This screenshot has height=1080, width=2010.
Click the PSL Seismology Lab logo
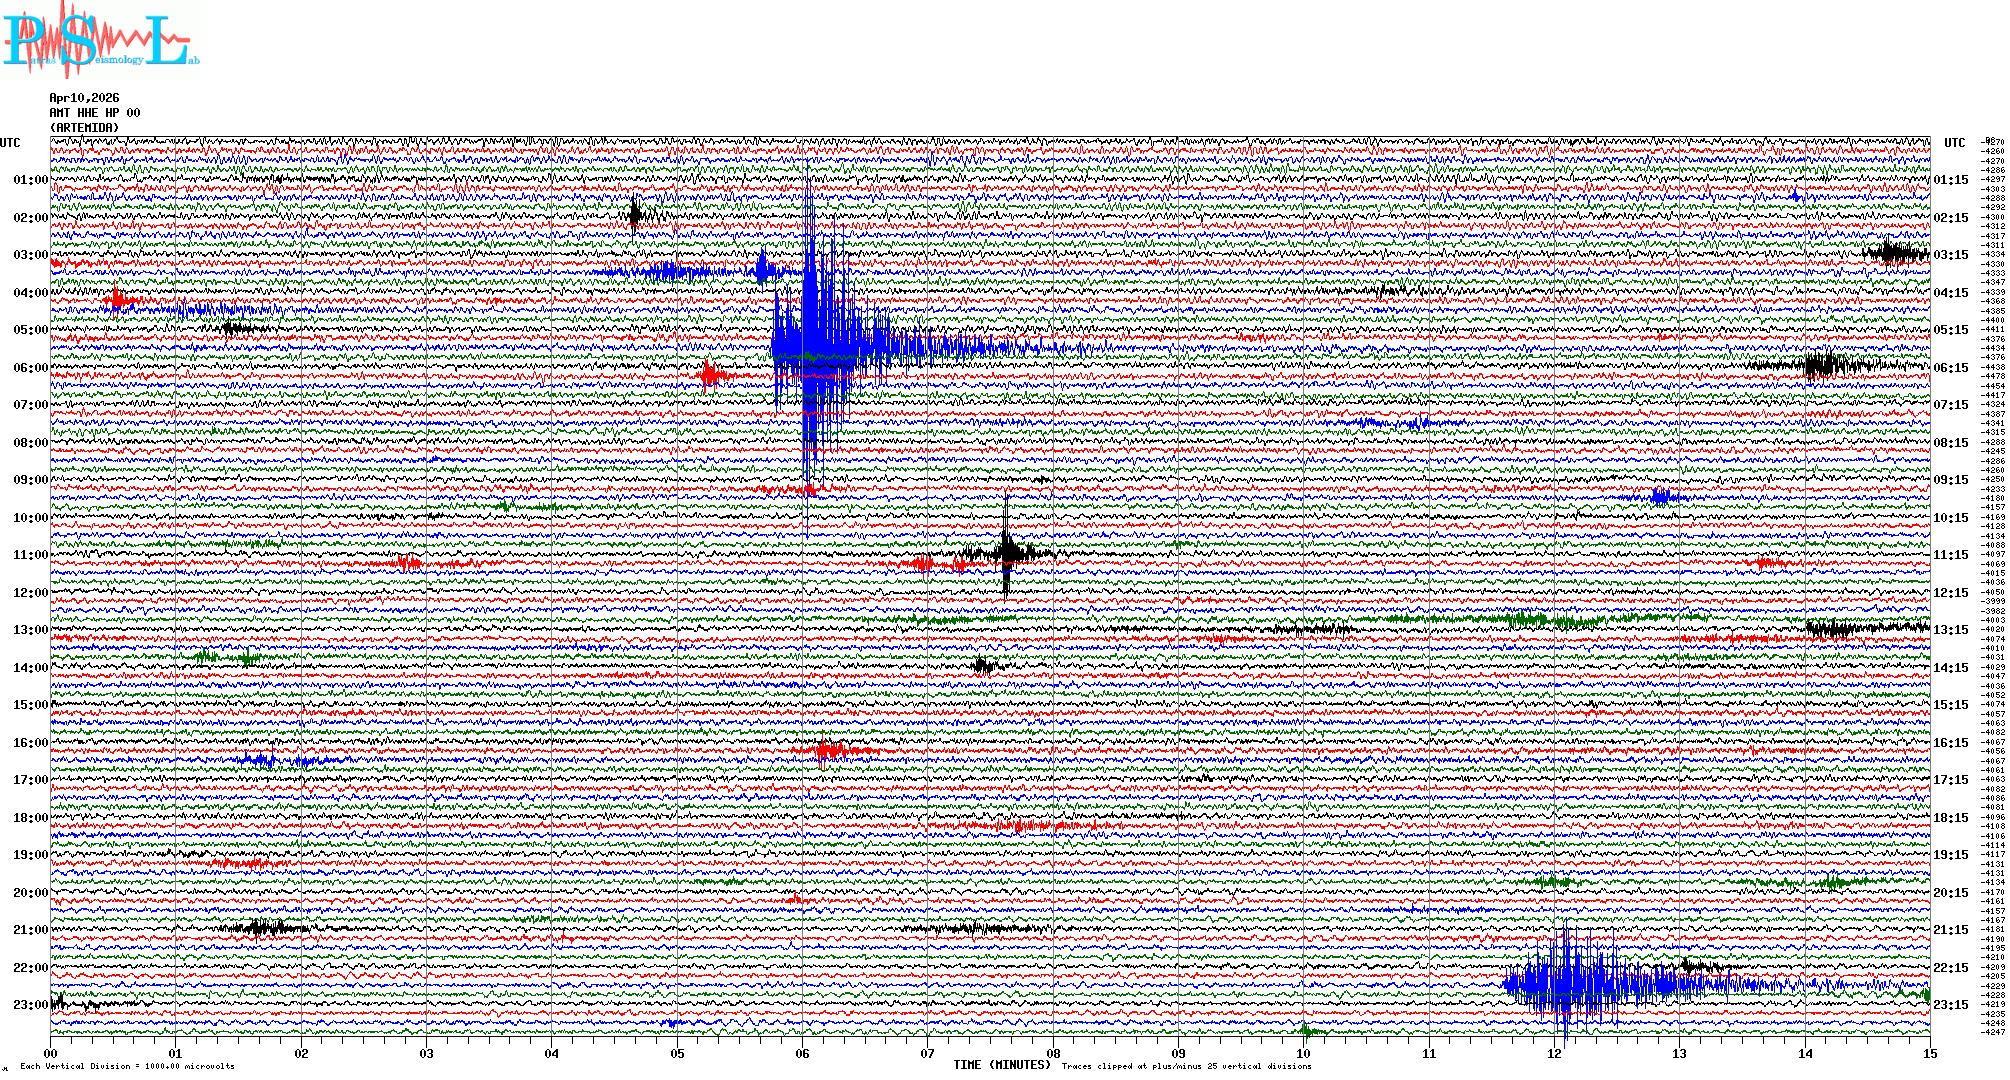[98, 40]
